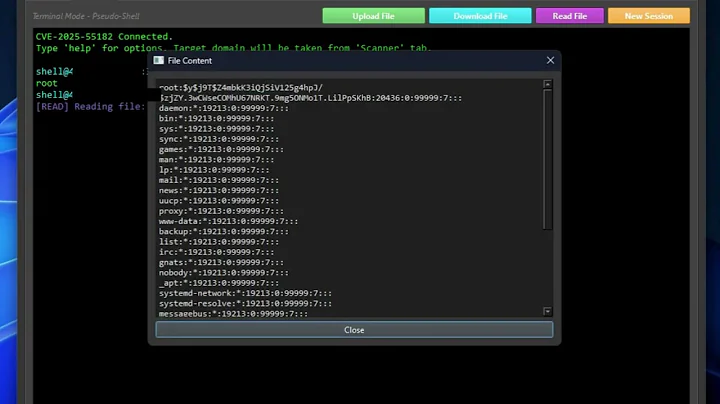Image resolution: width=720 pixels, height=404 pixels.
Task: Select the uucp entry line
Action: (x=219, y=201)
